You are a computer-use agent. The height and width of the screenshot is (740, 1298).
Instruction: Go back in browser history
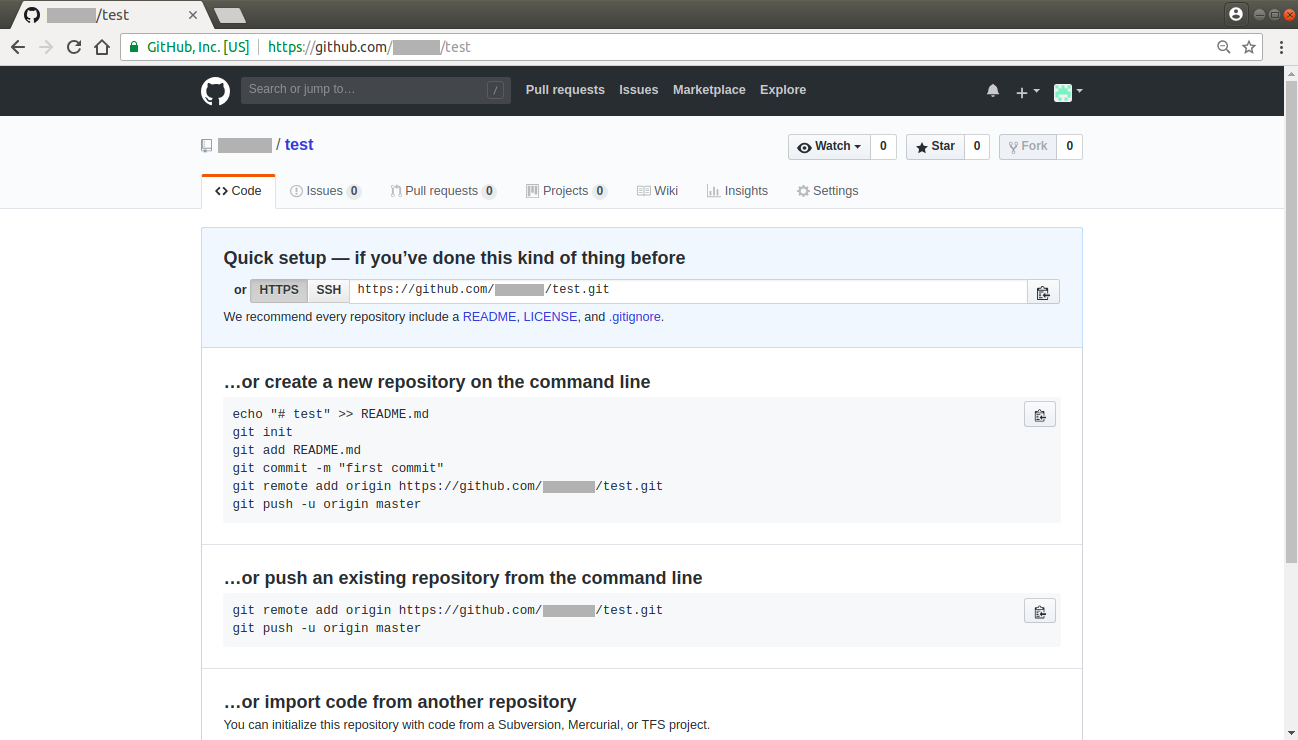pyautogui.click(x=18, y=47)
